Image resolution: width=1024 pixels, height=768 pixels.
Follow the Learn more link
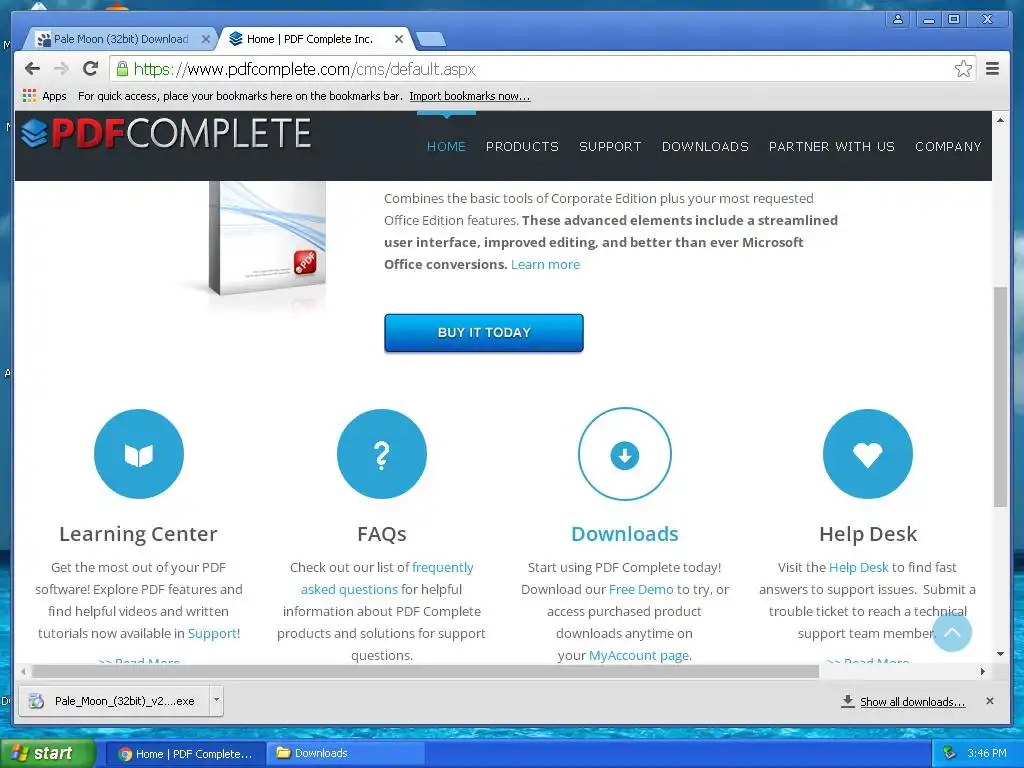pyautogui.click(x=545, y=264)
